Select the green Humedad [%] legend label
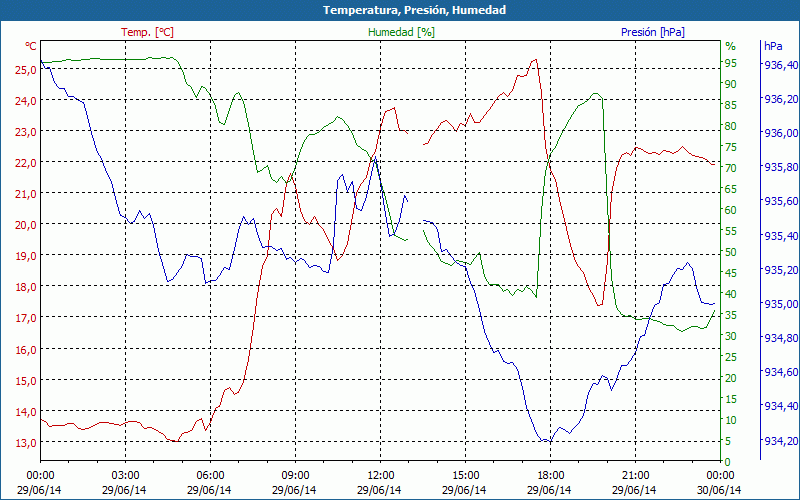 pos(402,32)
